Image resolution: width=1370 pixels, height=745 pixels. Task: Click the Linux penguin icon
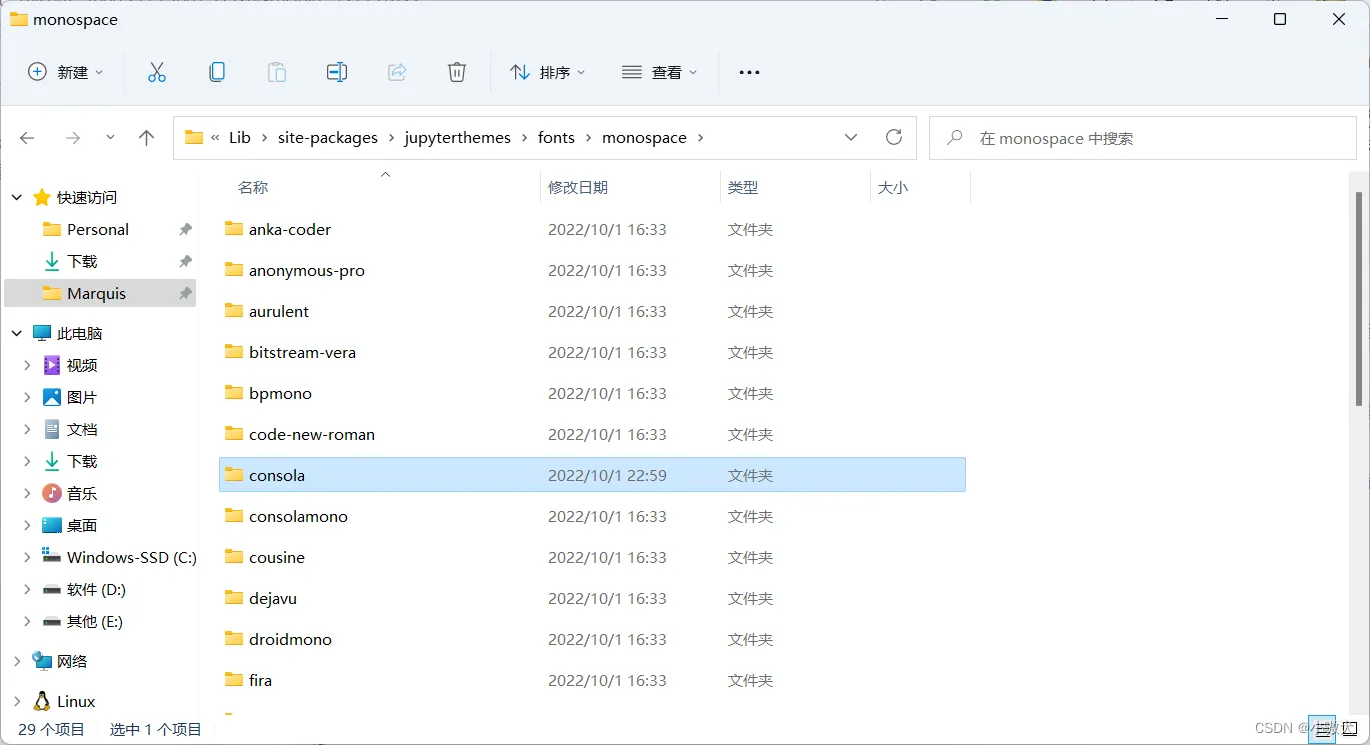tap(42, 701)
